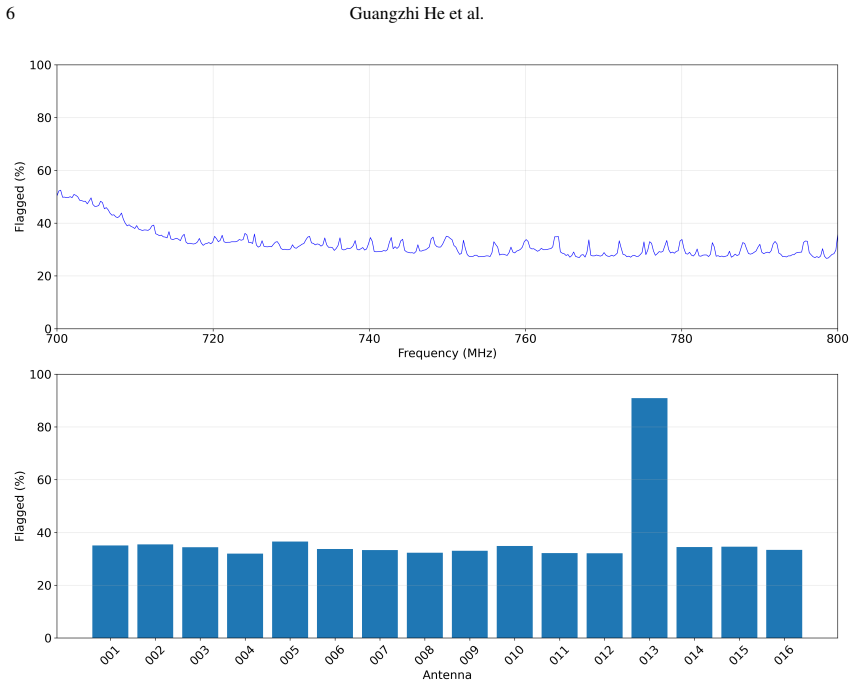Click the bar for antenna 014
Screen dimensions: 855x686
tap(694, 592)
